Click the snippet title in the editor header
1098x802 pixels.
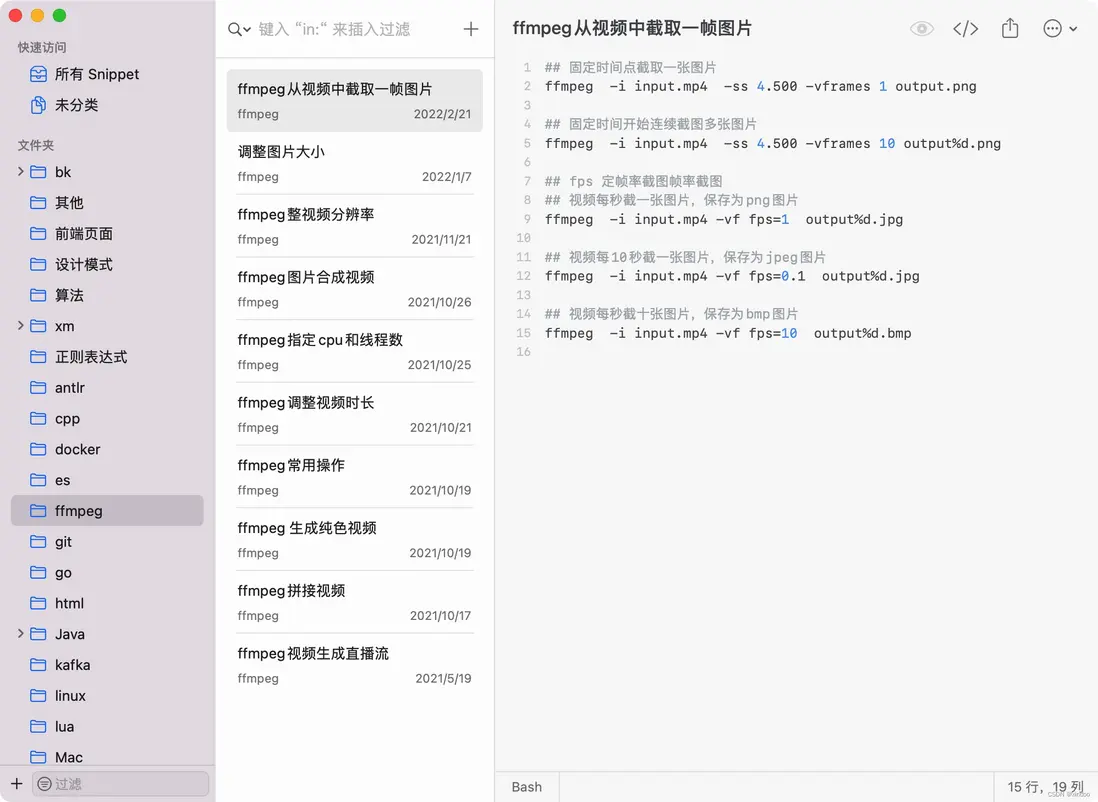[x=632, y=29]
